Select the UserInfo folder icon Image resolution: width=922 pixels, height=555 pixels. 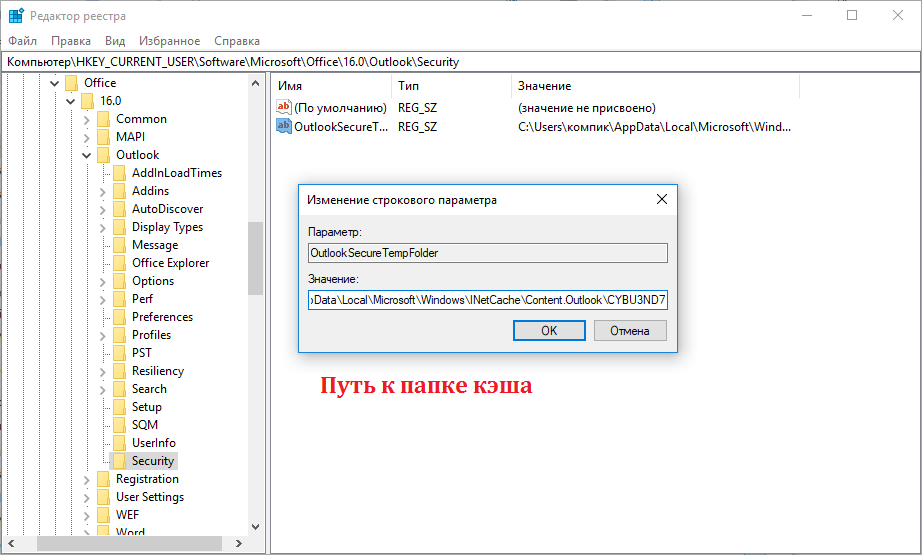tap(119, 443)
